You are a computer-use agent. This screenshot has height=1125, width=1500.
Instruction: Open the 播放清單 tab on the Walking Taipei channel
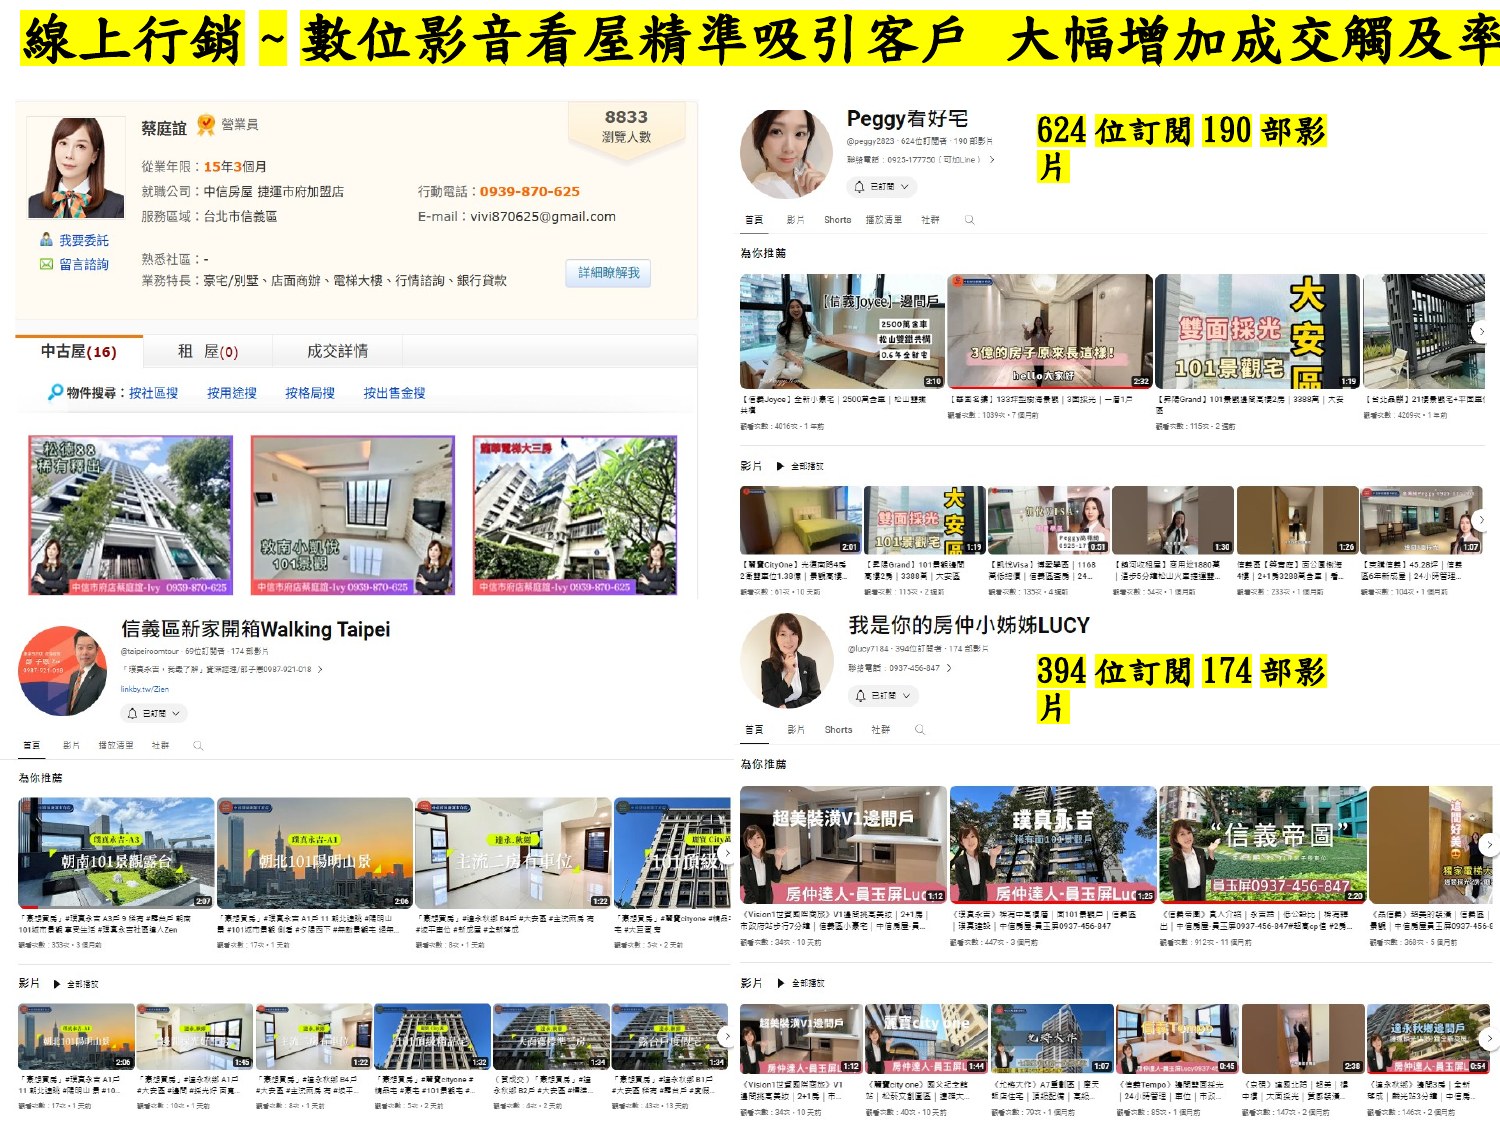(x=116, y=745)
